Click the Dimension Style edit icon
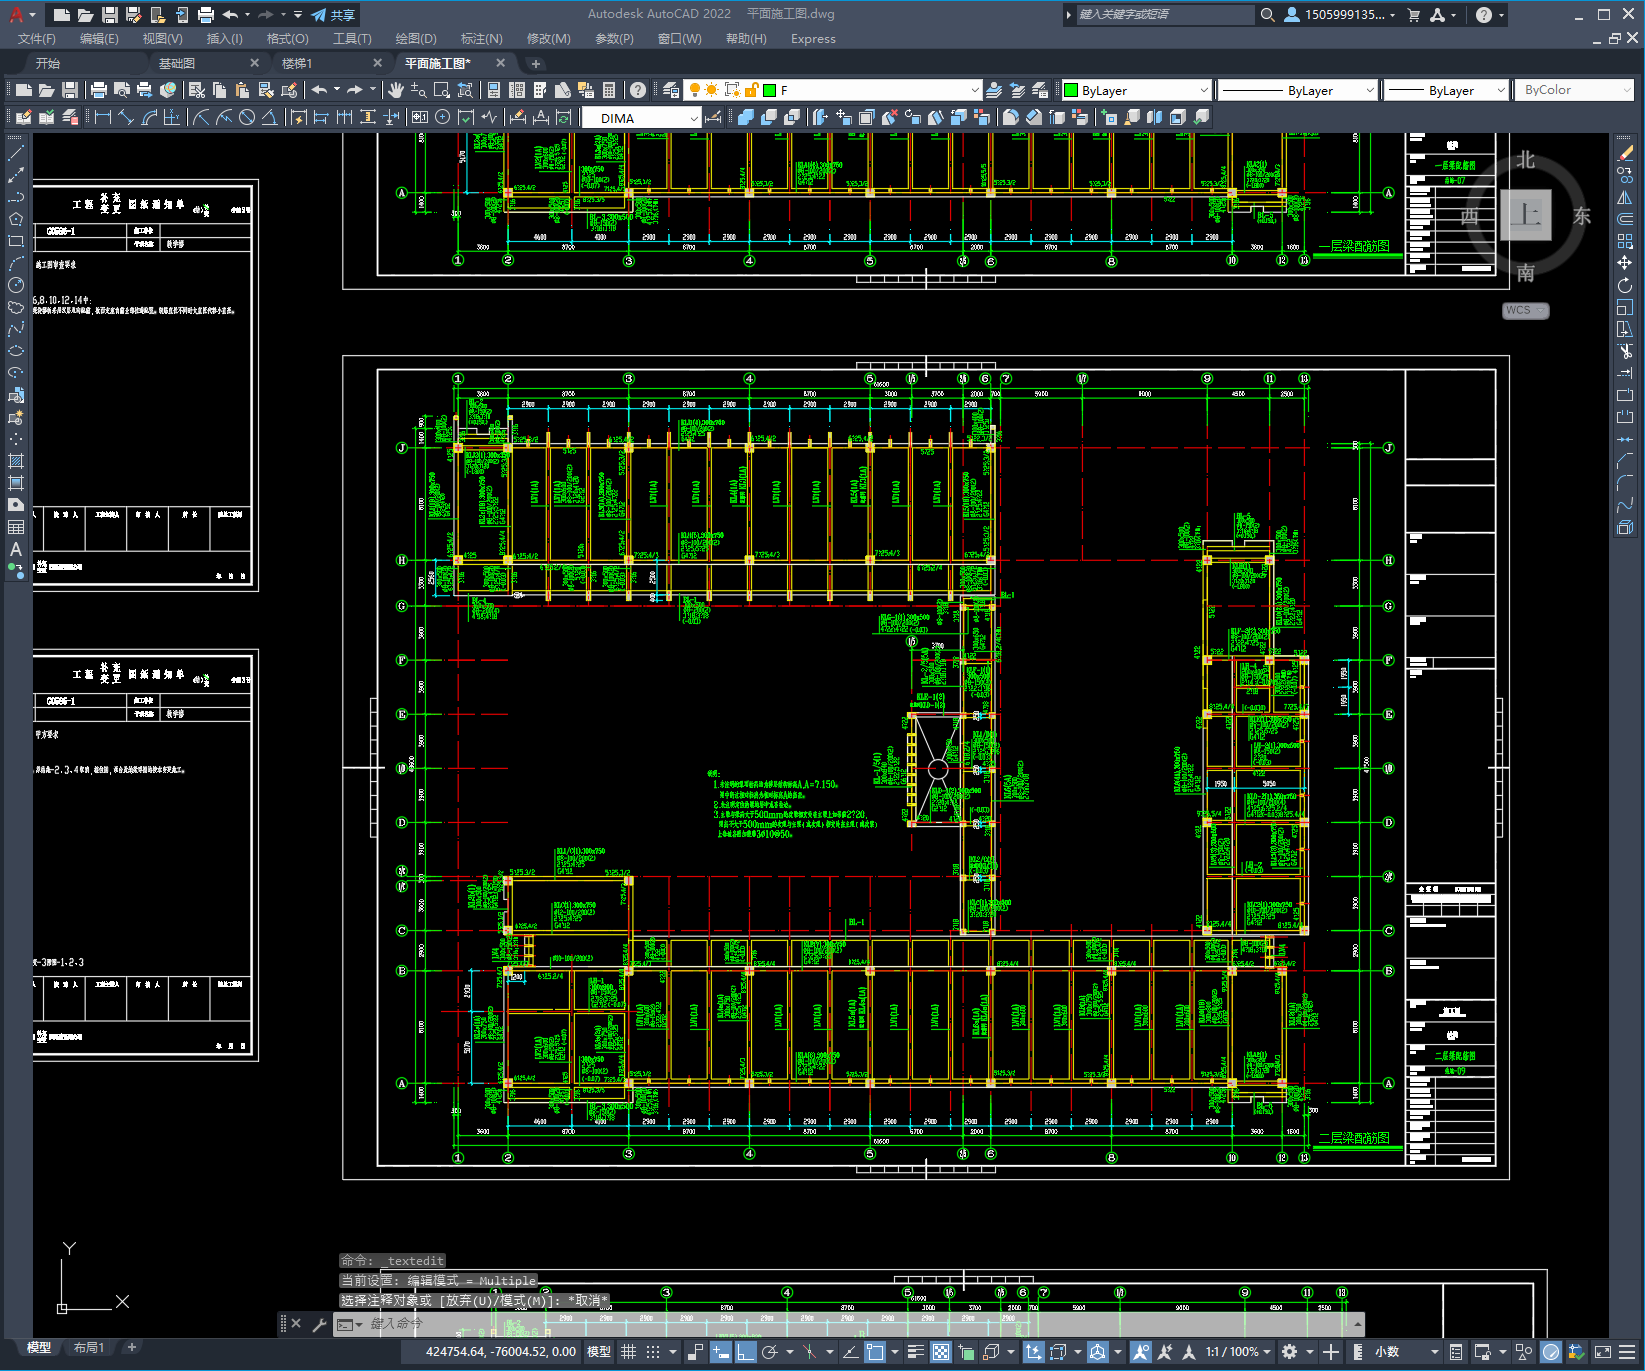 pos(713,118)
